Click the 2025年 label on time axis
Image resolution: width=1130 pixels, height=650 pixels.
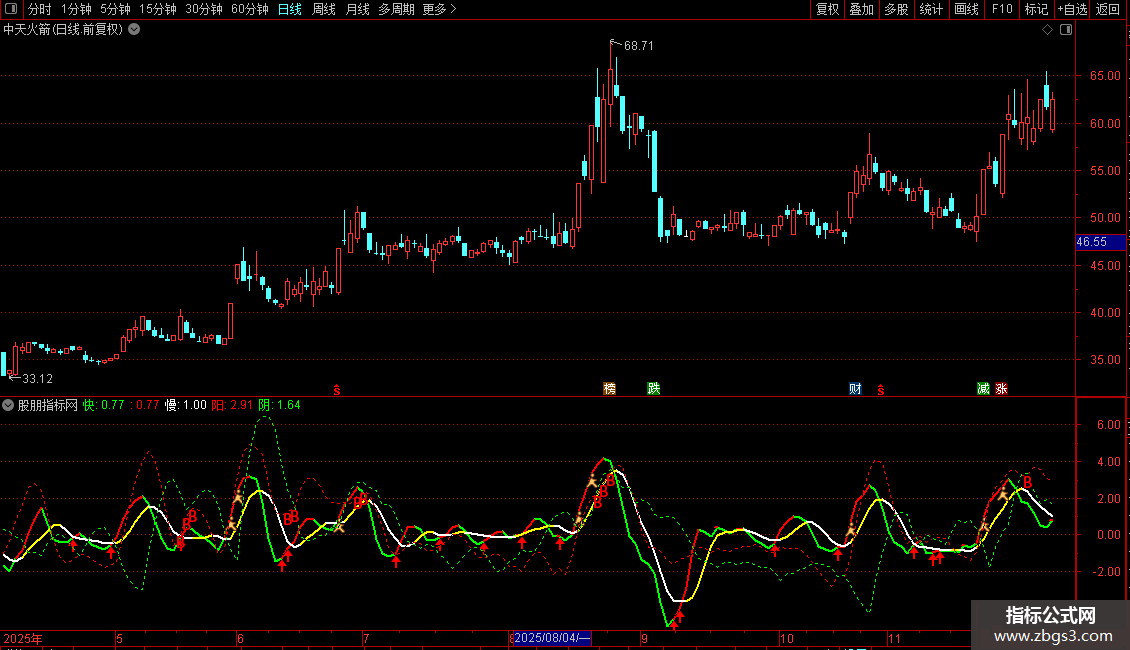[x=23, y=638]
